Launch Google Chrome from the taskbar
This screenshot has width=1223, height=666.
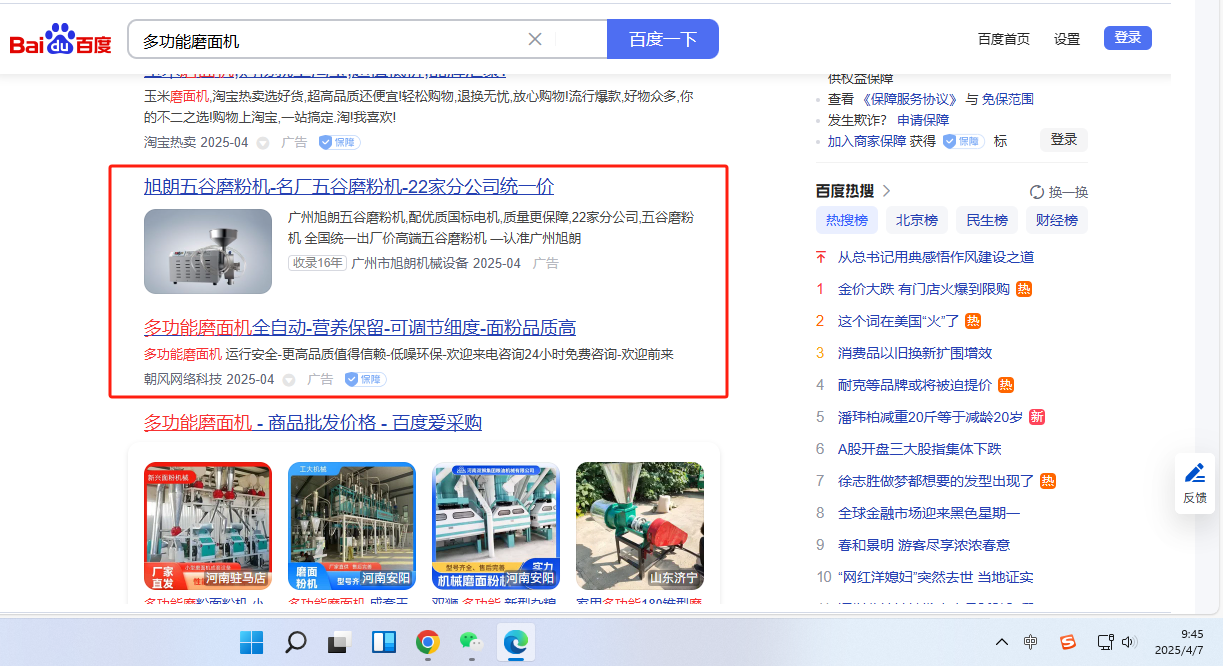point(428,642)
